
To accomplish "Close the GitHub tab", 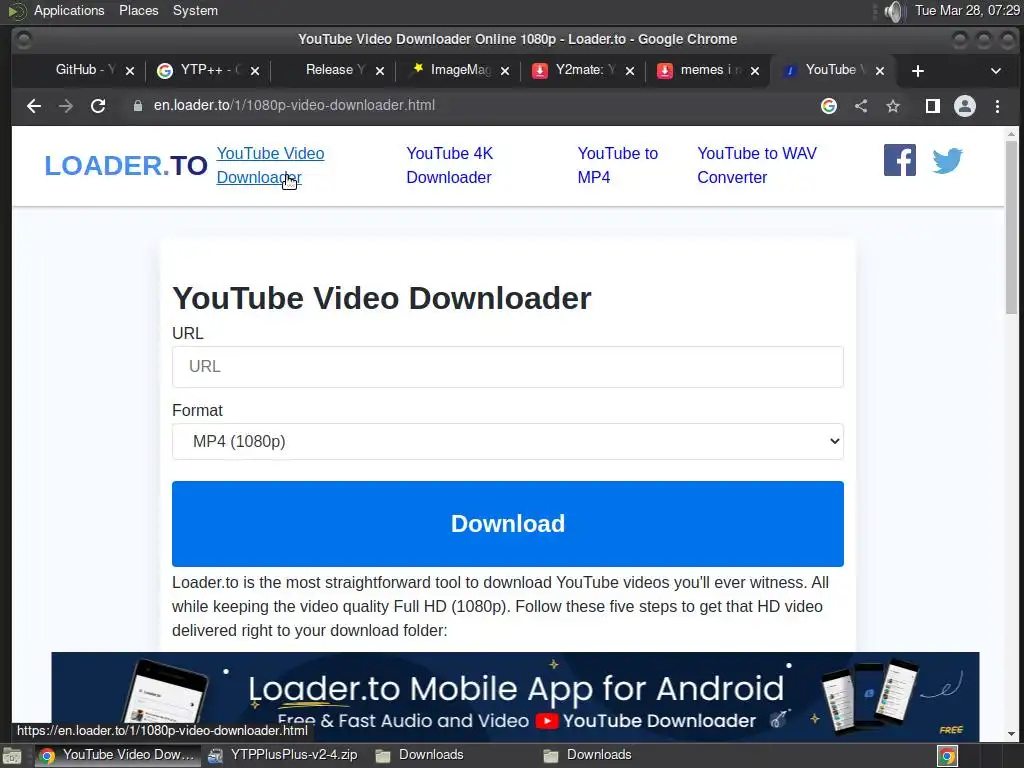I will (130, 71).
